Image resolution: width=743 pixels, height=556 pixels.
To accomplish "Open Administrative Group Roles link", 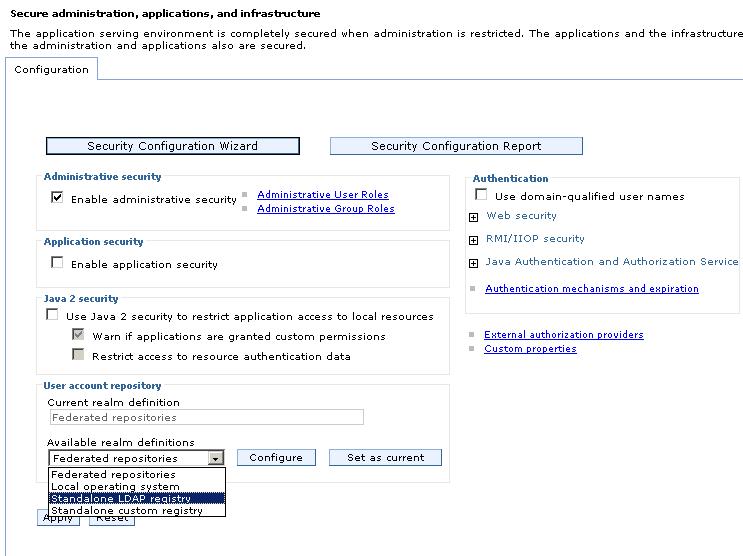I will (326, 209).
